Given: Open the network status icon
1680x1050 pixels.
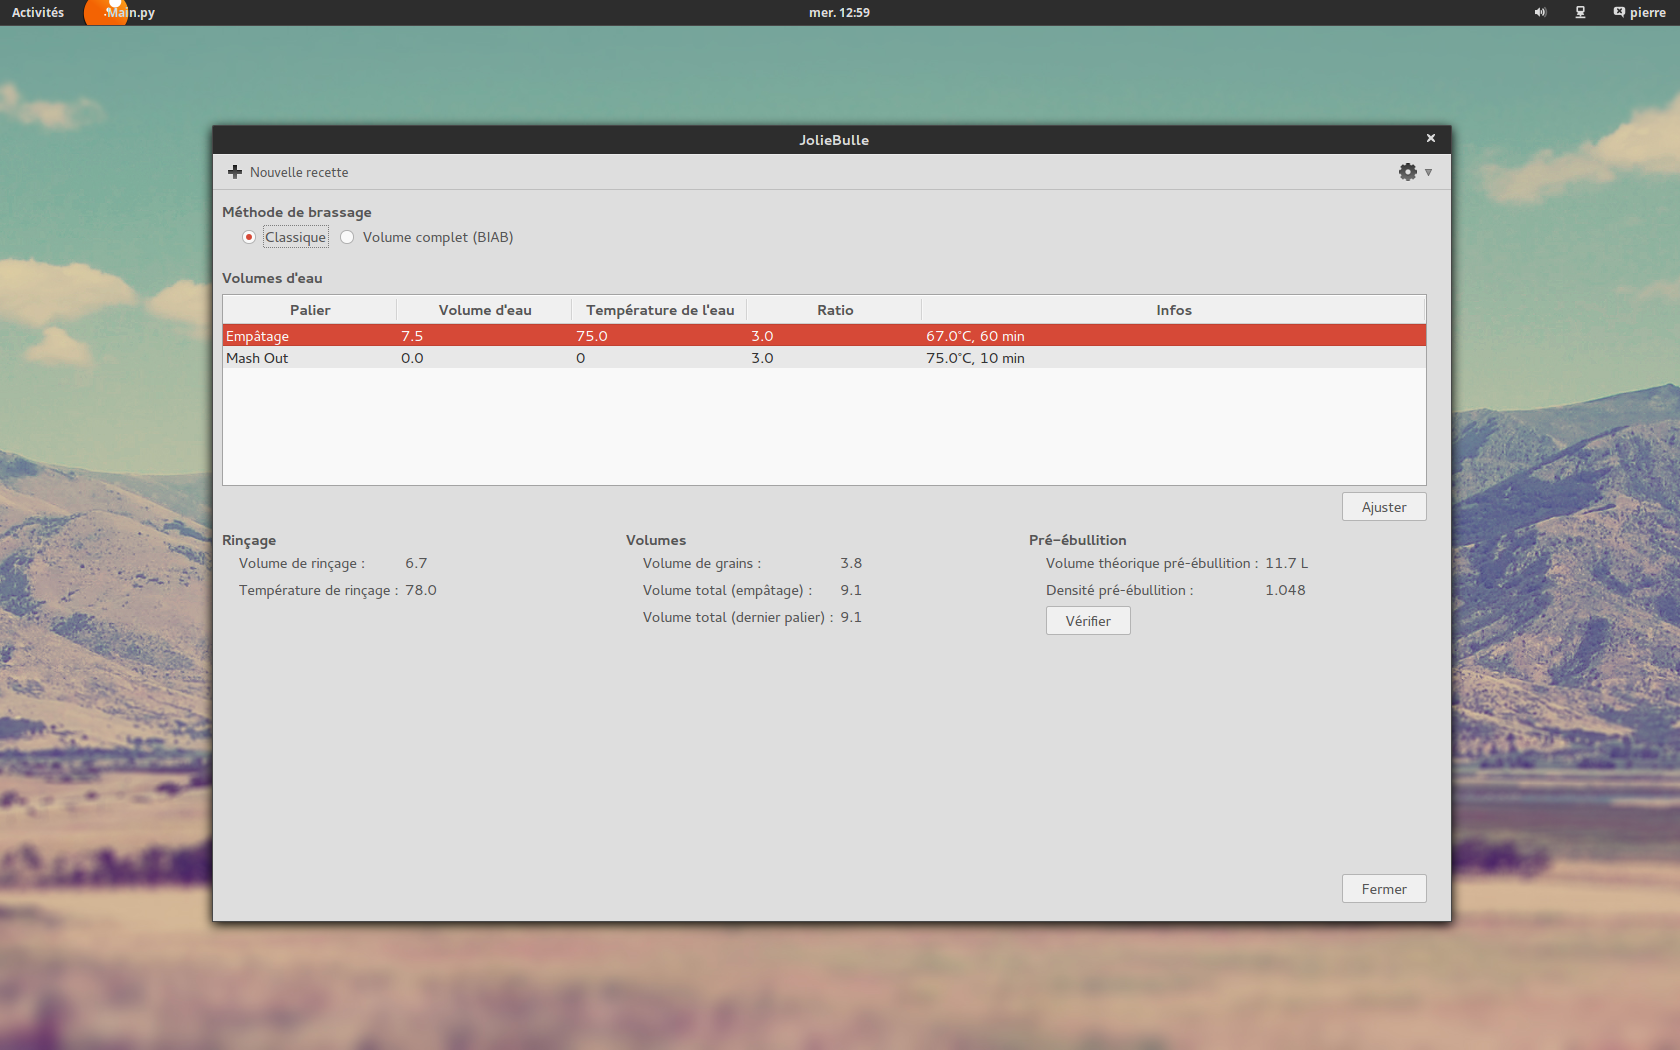Looking at the screenshot, I should [x=1580, y=13].
